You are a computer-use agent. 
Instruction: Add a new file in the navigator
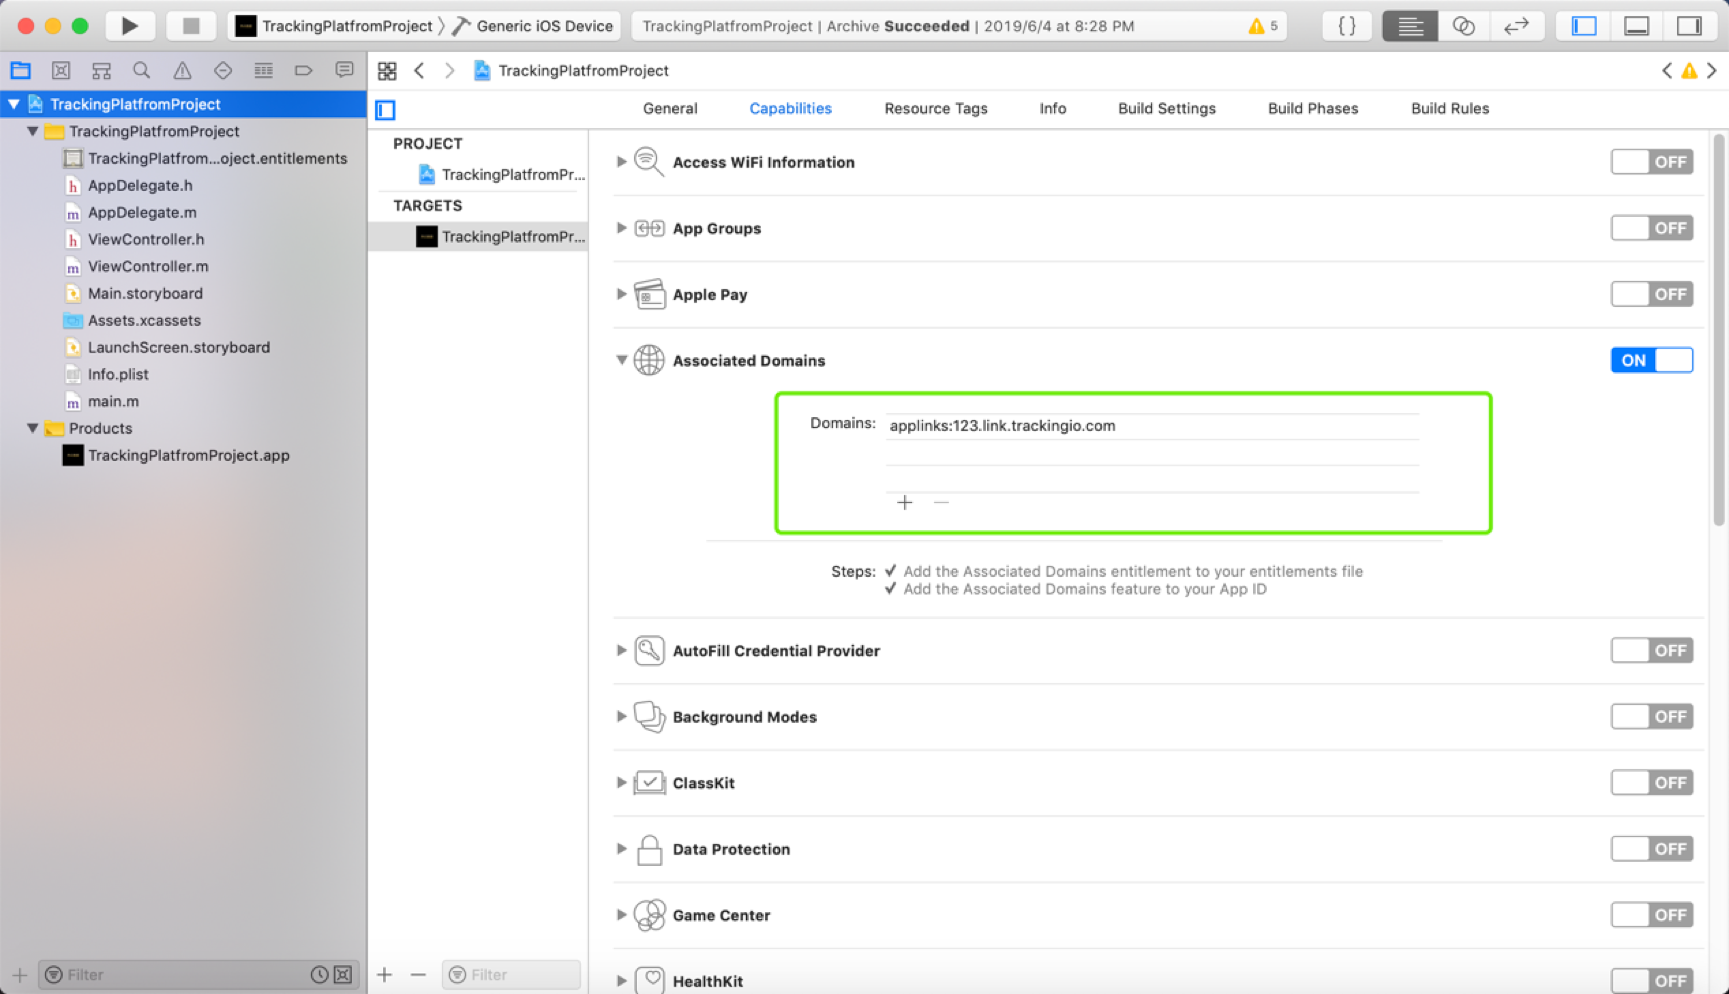click(x=19, y=974)
